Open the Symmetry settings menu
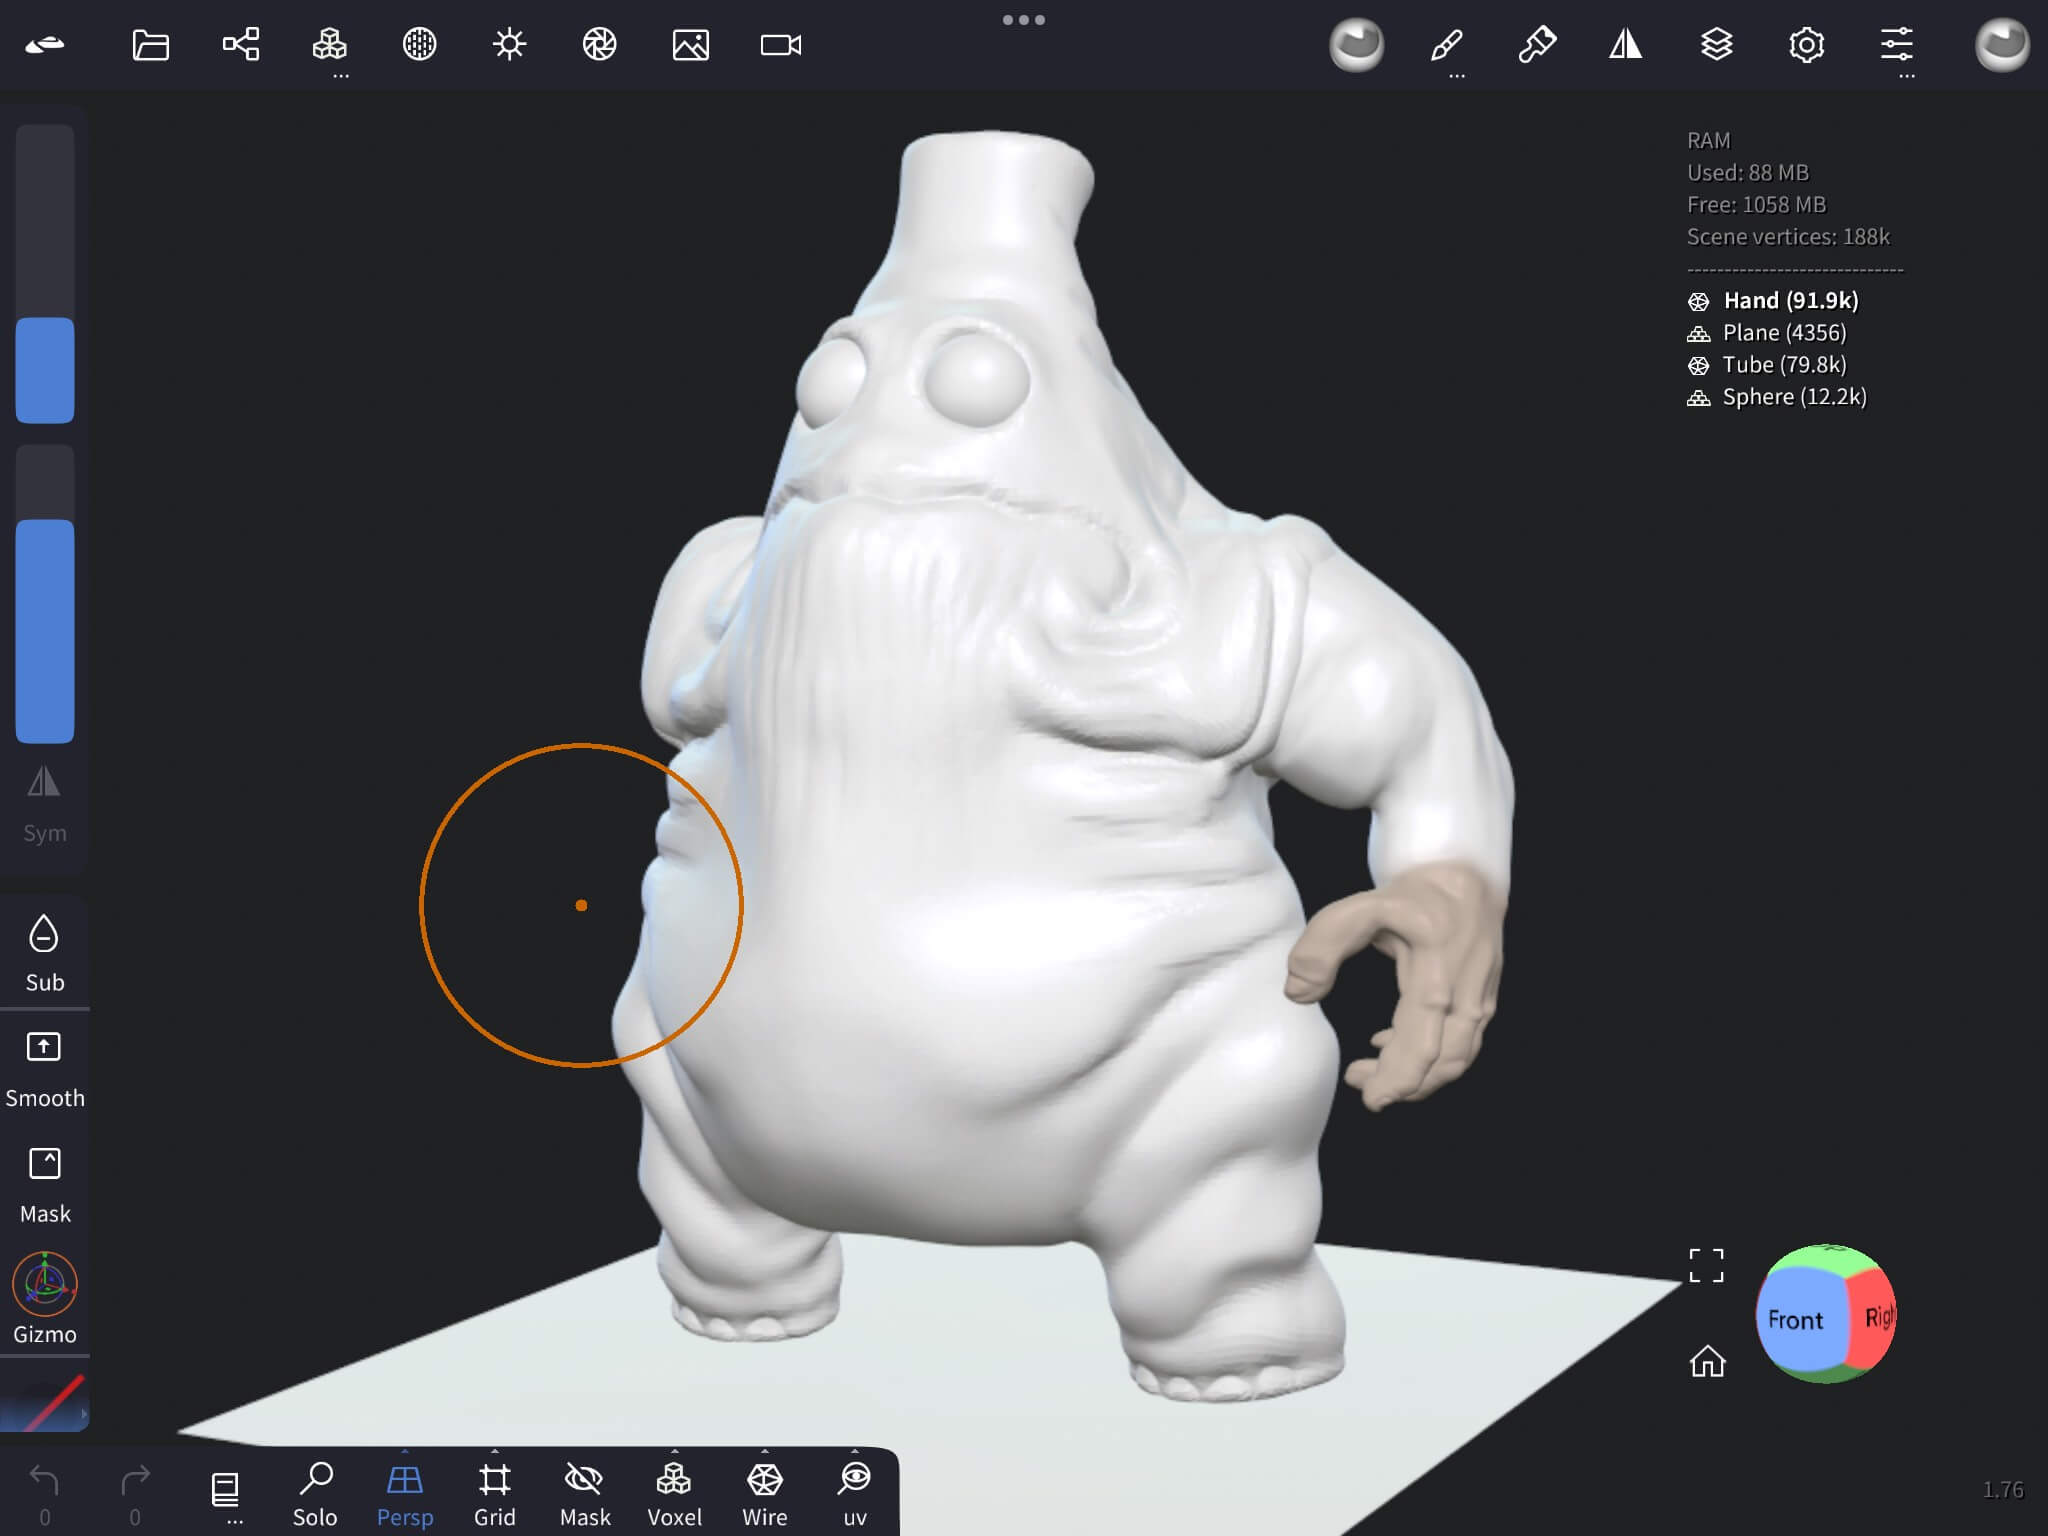Image resolution: width=2048 pixels, height=1536 pixels. point(1626,45)
